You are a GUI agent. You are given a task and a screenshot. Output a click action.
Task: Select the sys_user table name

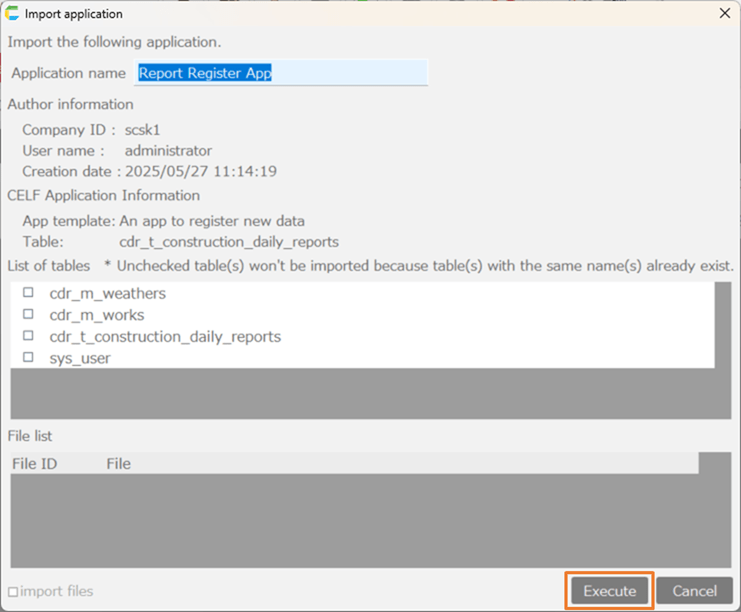coord(80,358)
